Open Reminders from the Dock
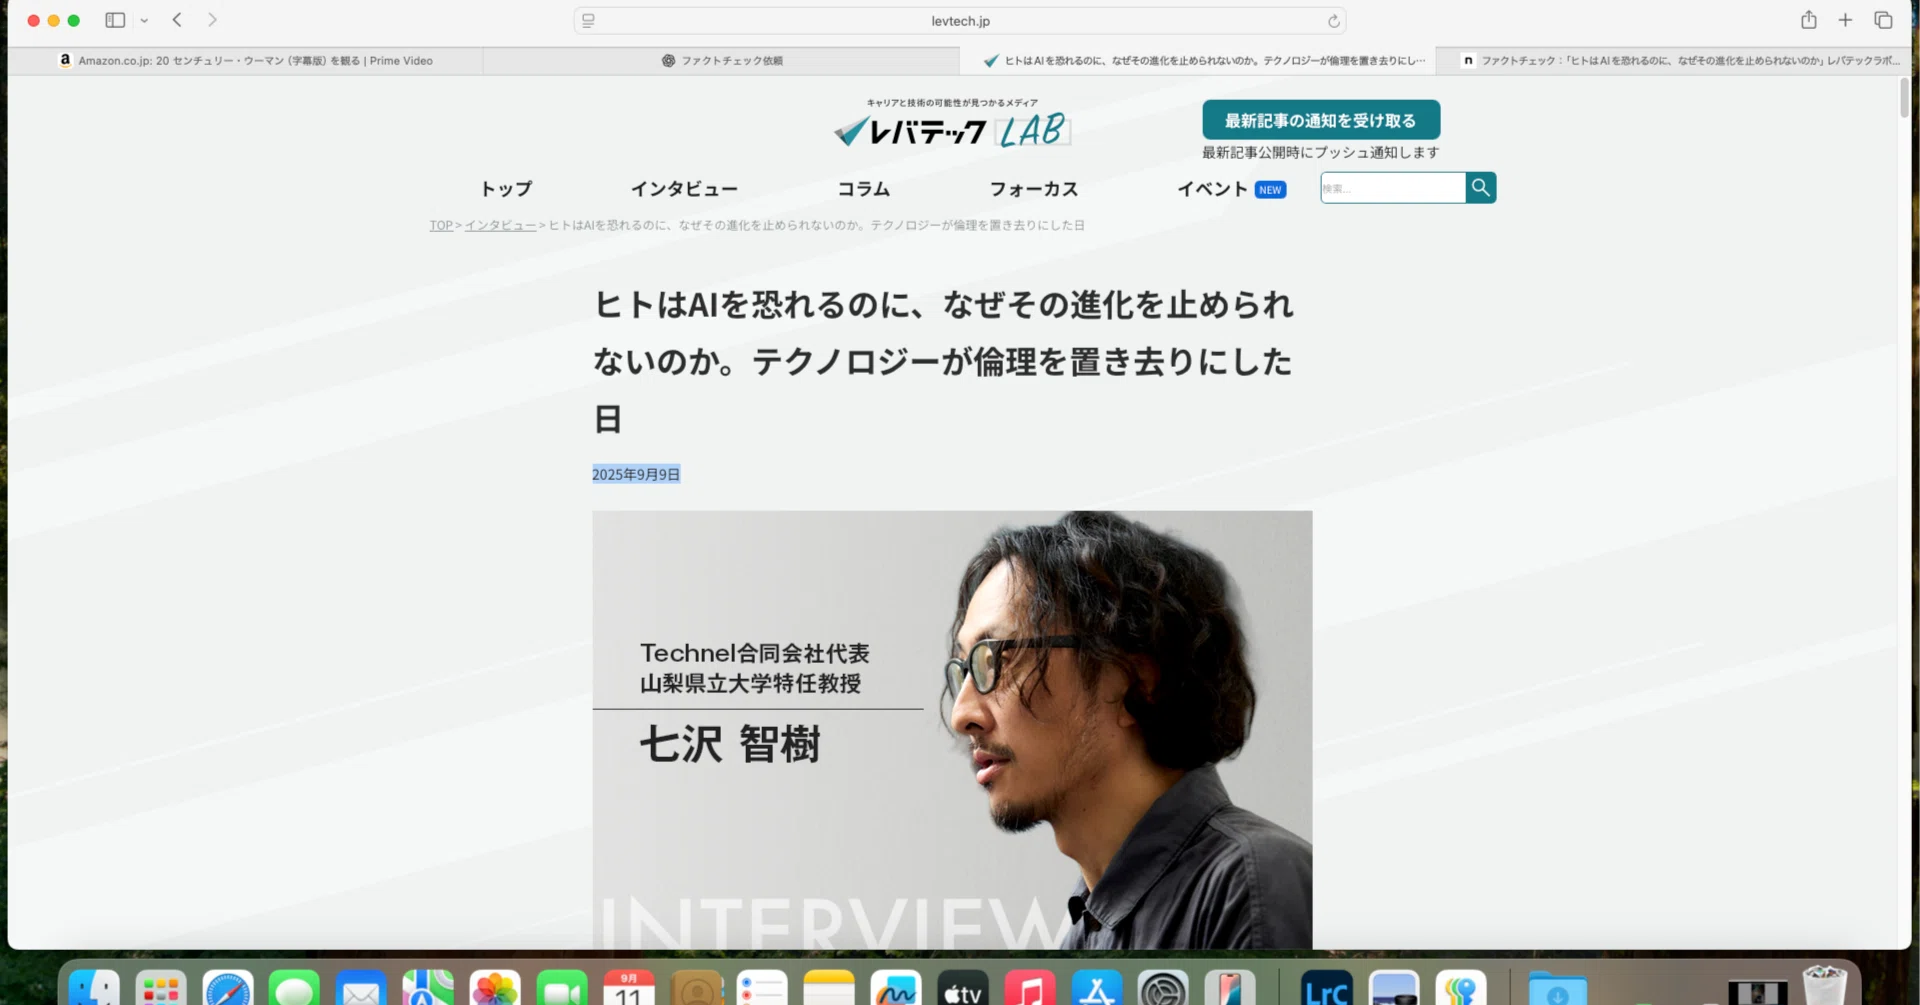 762,989
